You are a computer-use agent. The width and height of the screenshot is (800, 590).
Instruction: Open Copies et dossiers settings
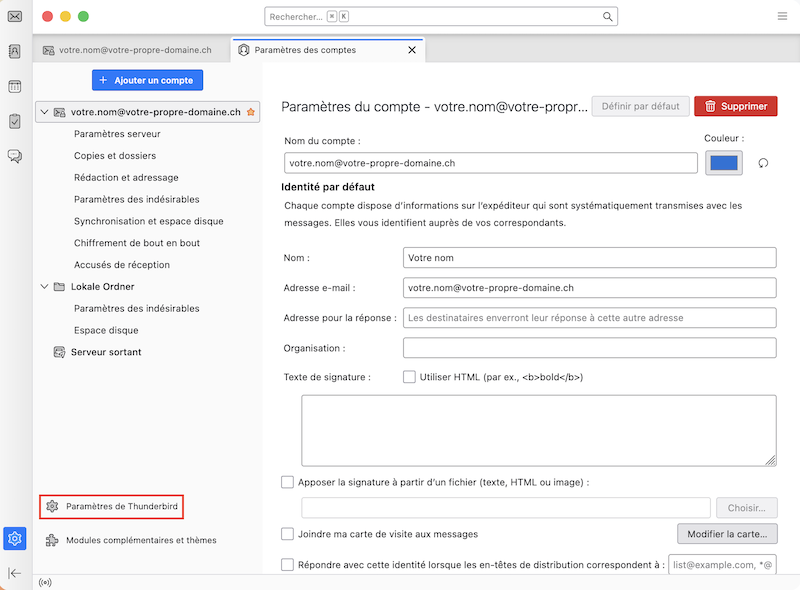click(x=115, y=156)
